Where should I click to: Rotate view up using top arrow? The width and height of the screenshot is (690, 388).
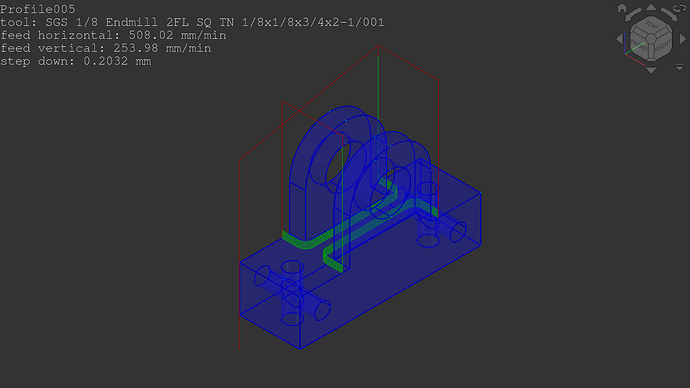(651, 7)
